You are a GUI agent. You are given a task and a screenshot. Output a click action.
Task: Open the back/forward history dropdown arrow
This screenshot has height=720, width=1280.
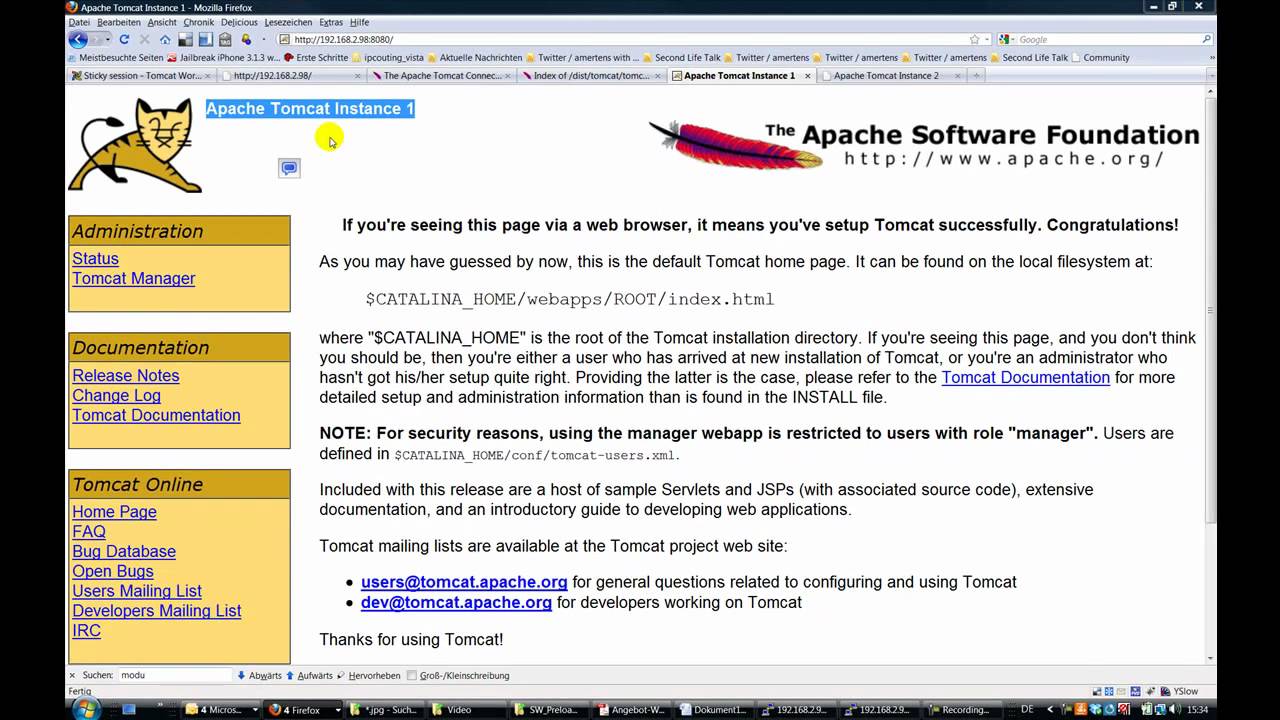click(x=106, y=39)
